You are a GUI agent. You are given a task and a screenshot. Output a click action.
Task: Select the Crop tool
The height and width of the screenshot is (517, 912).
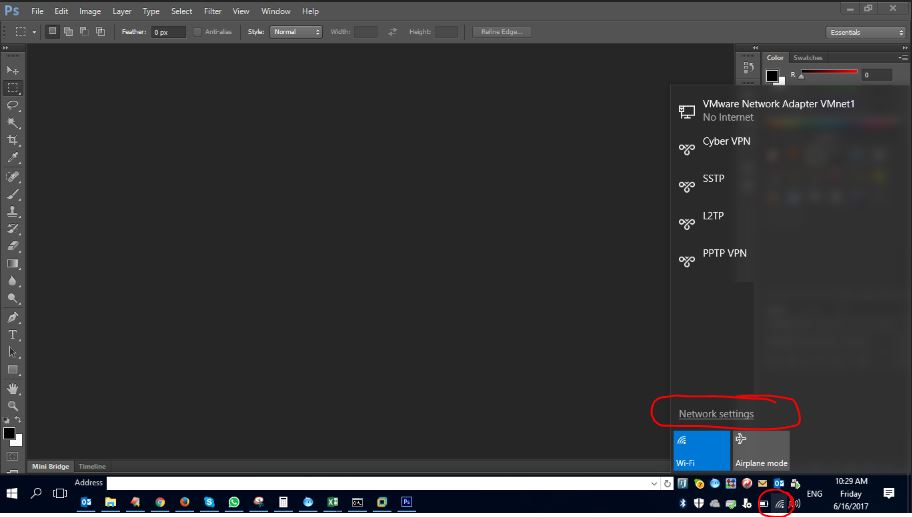click(x=13, y=140)
